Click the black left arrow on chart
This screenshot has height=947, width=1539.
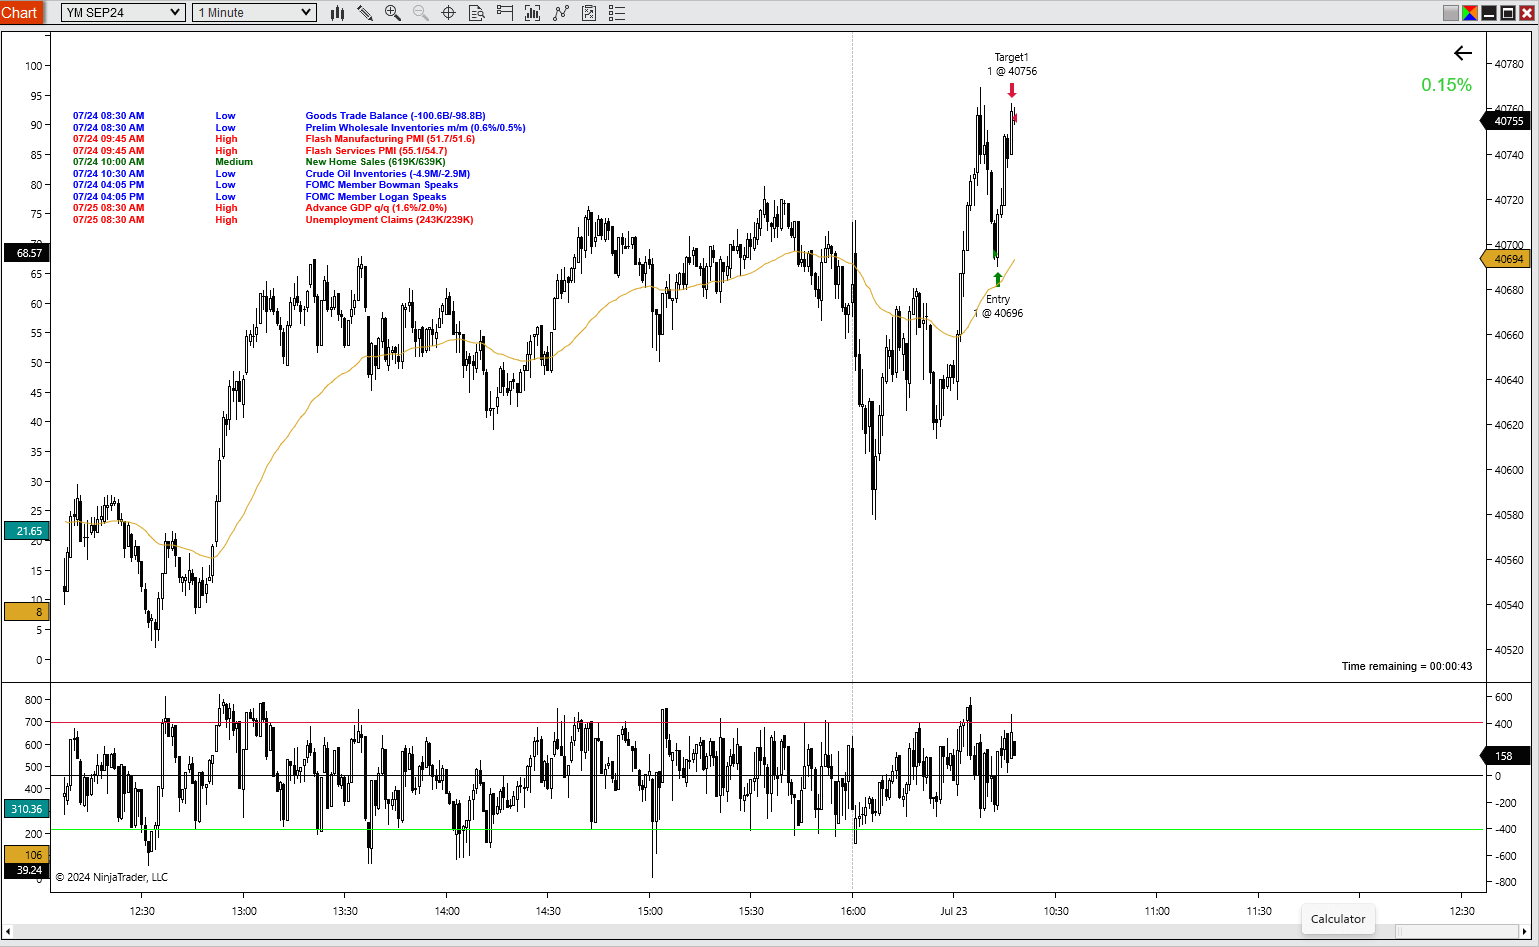[x=1463, y=53]
